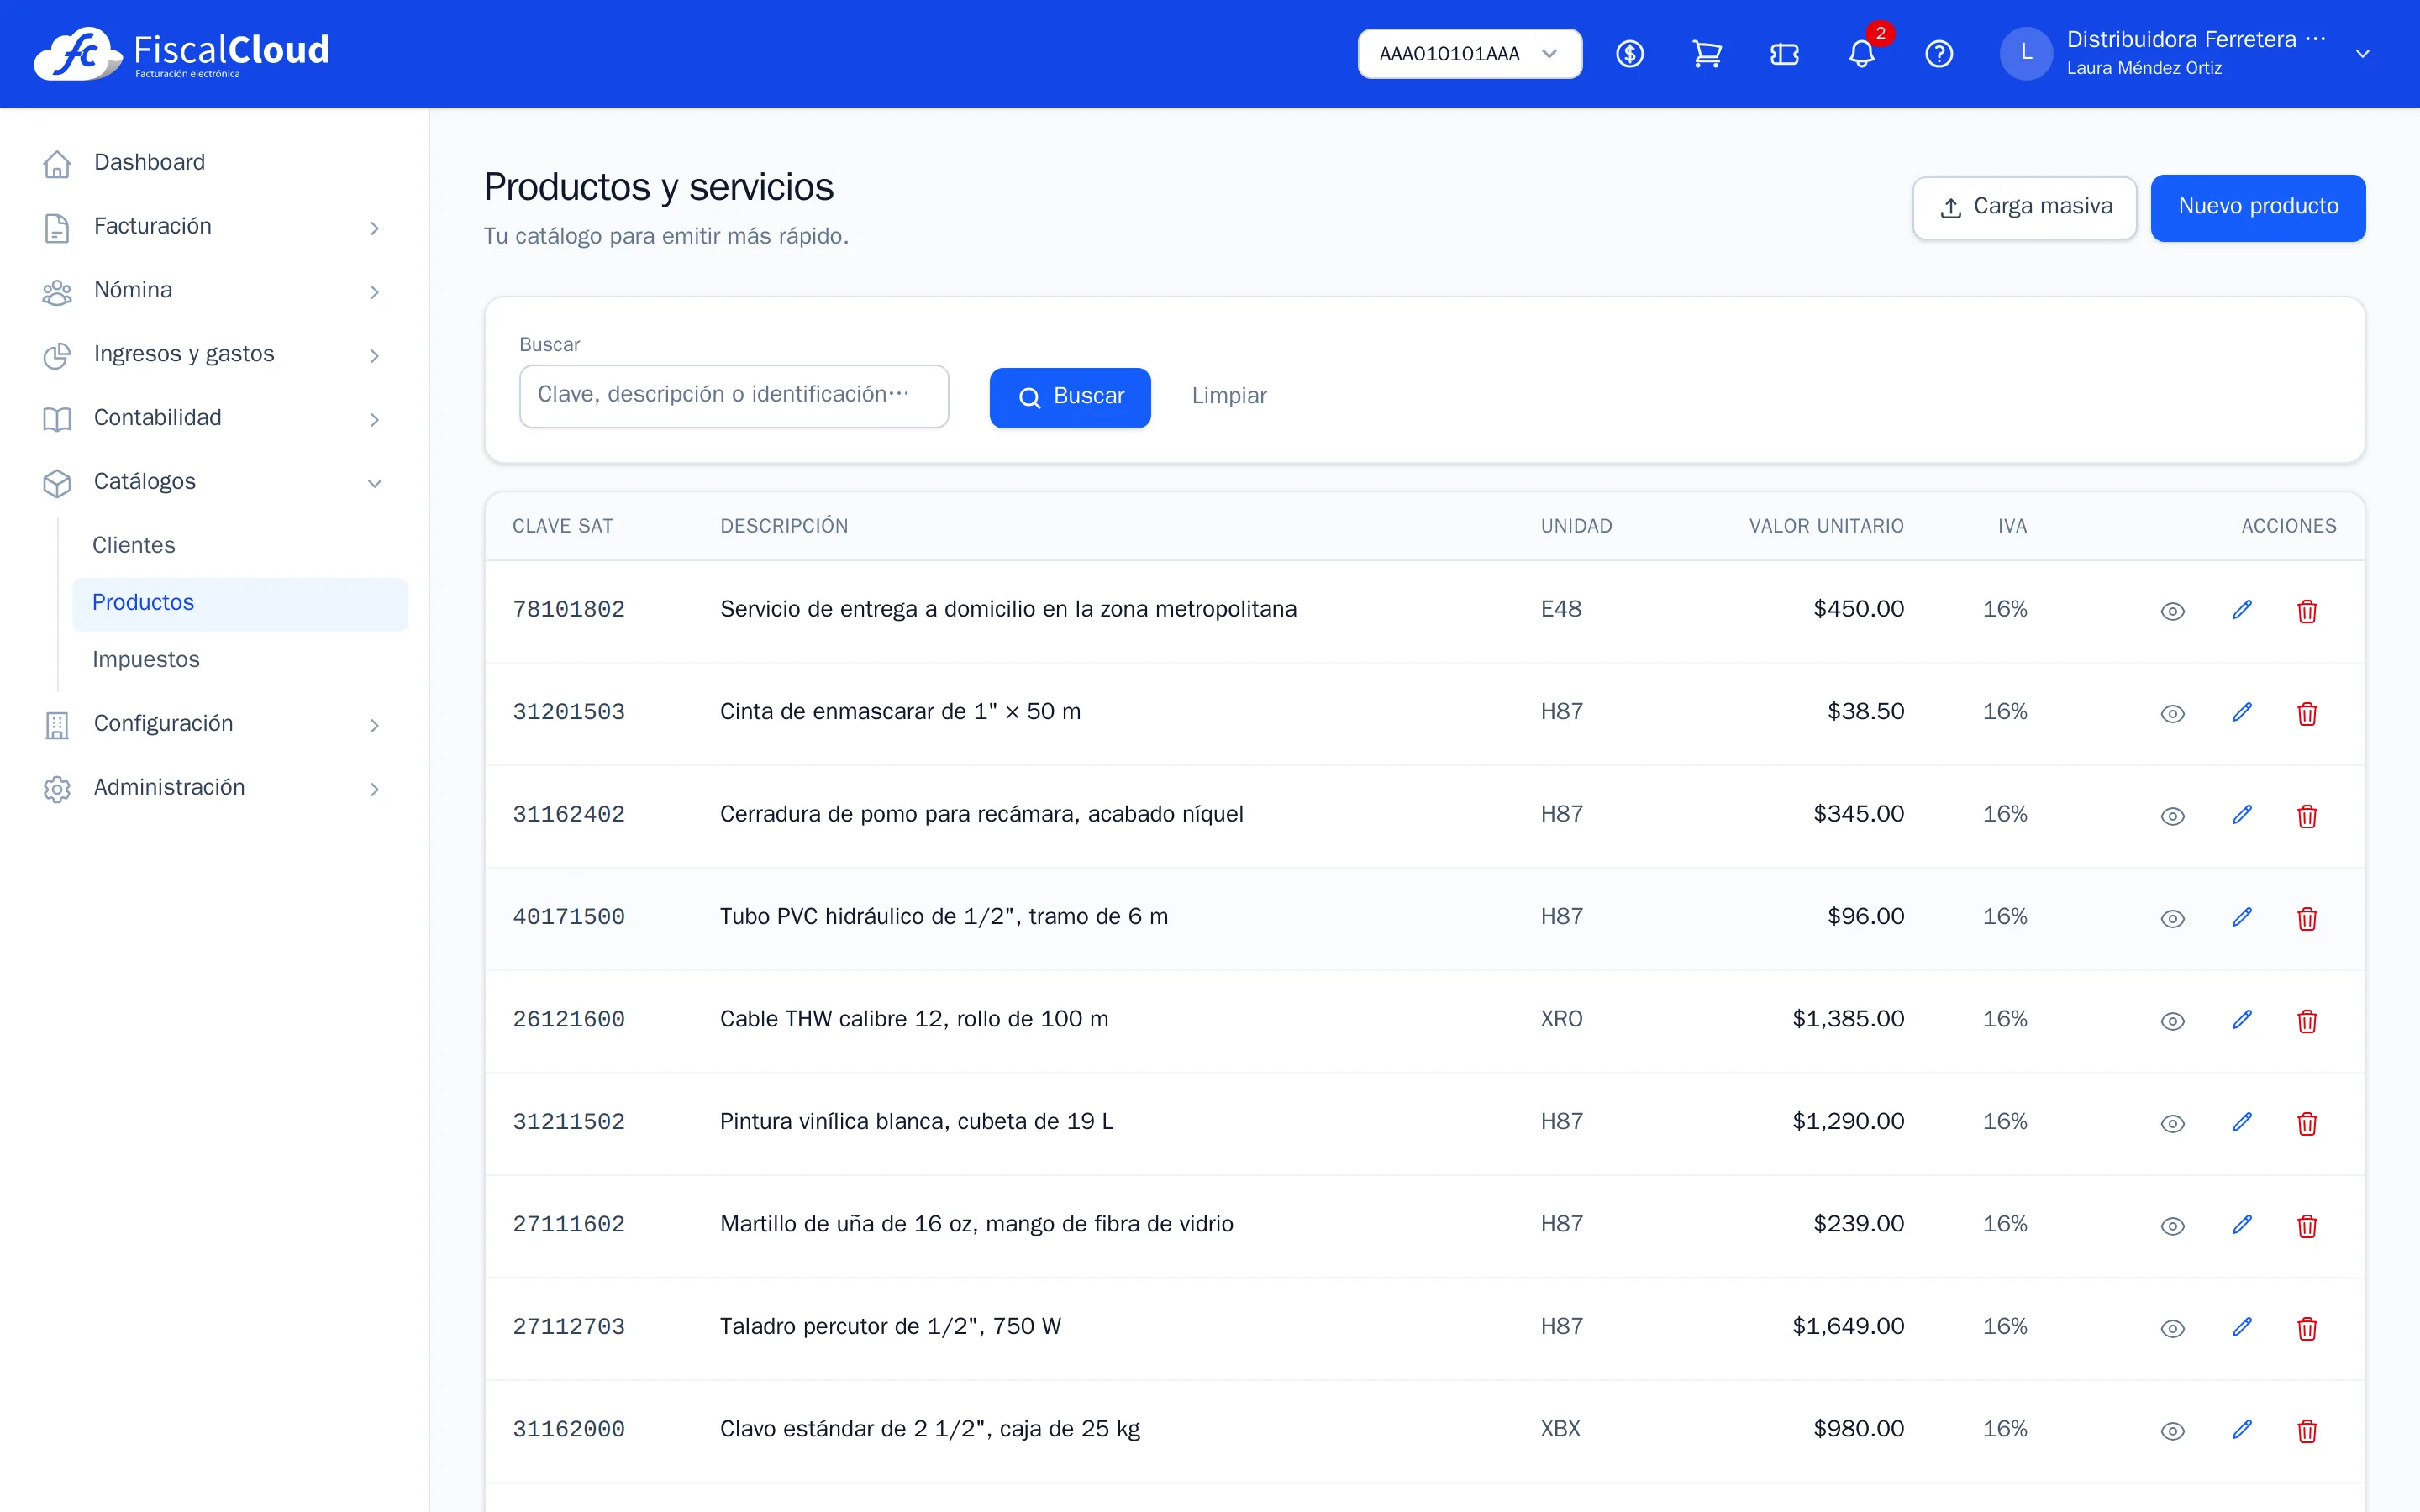Delete the Cinta de enmascarar product
The height and width of the screenshot is (1512, 2420).
[x=2307, y=713]
